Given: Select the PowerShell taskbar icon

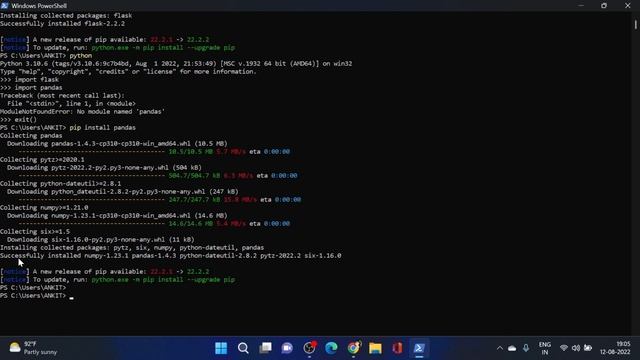Looking at the screenshot, I should [x=419, y=348].
